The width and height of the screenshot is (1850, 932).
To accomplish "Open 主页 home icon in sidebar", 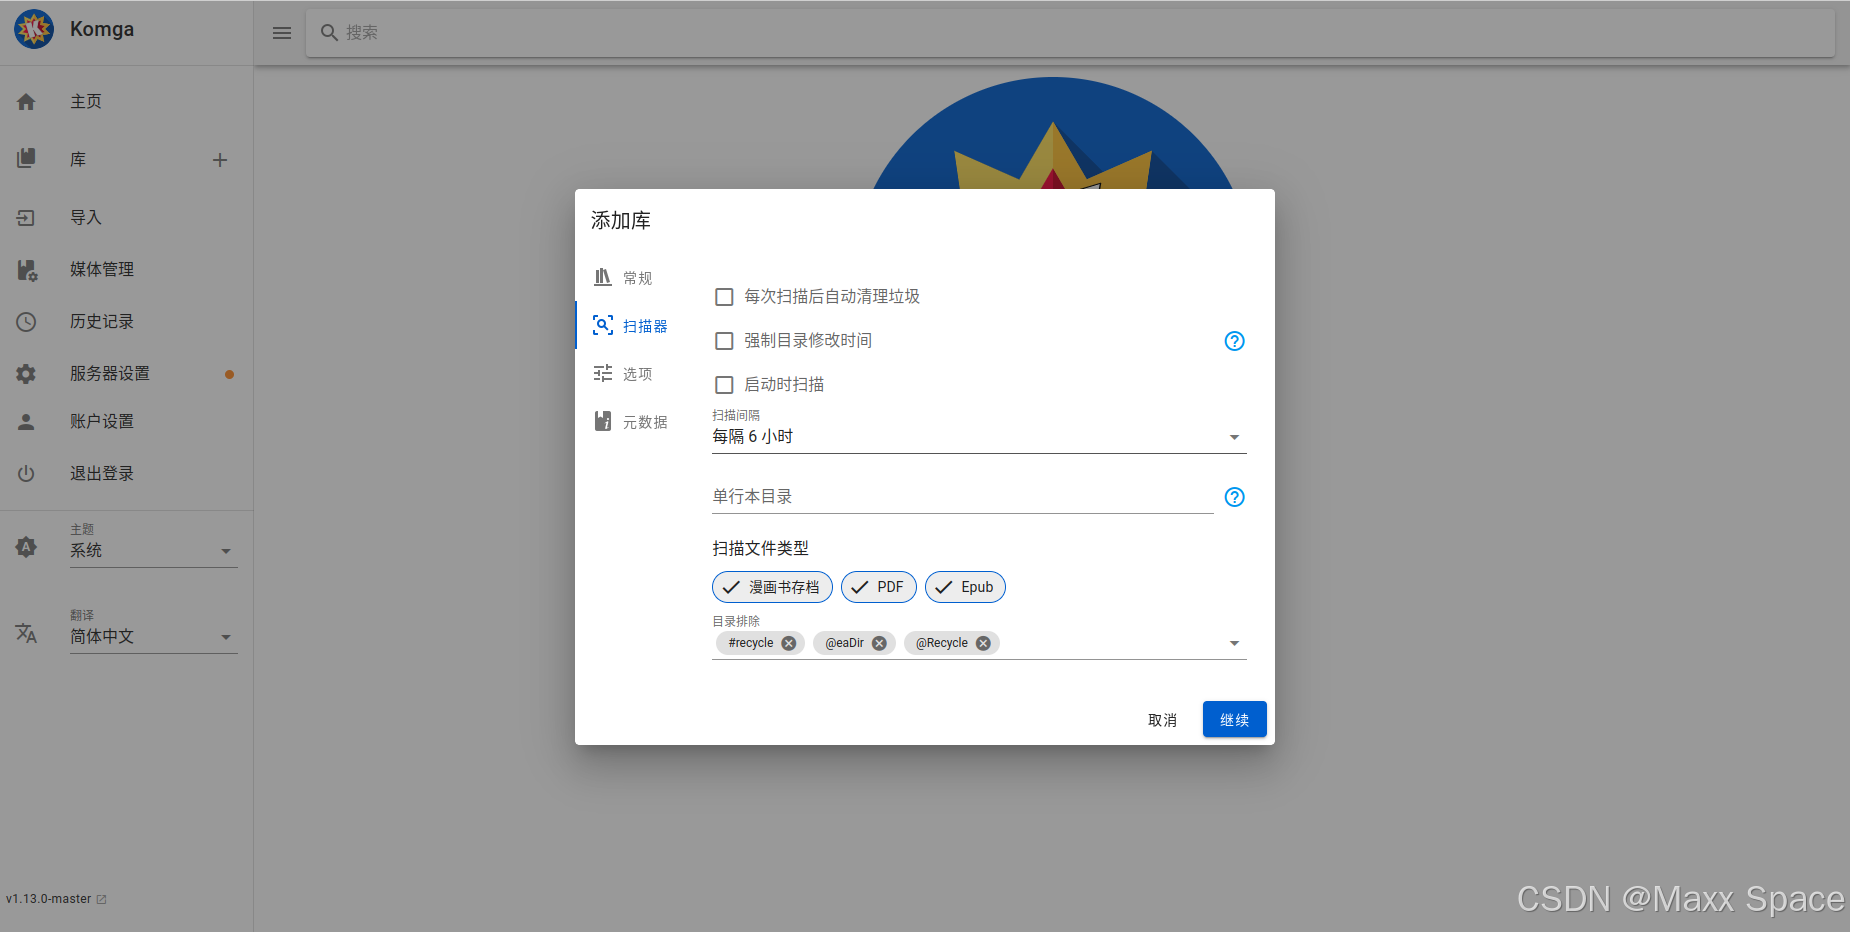I will point(26,102).
